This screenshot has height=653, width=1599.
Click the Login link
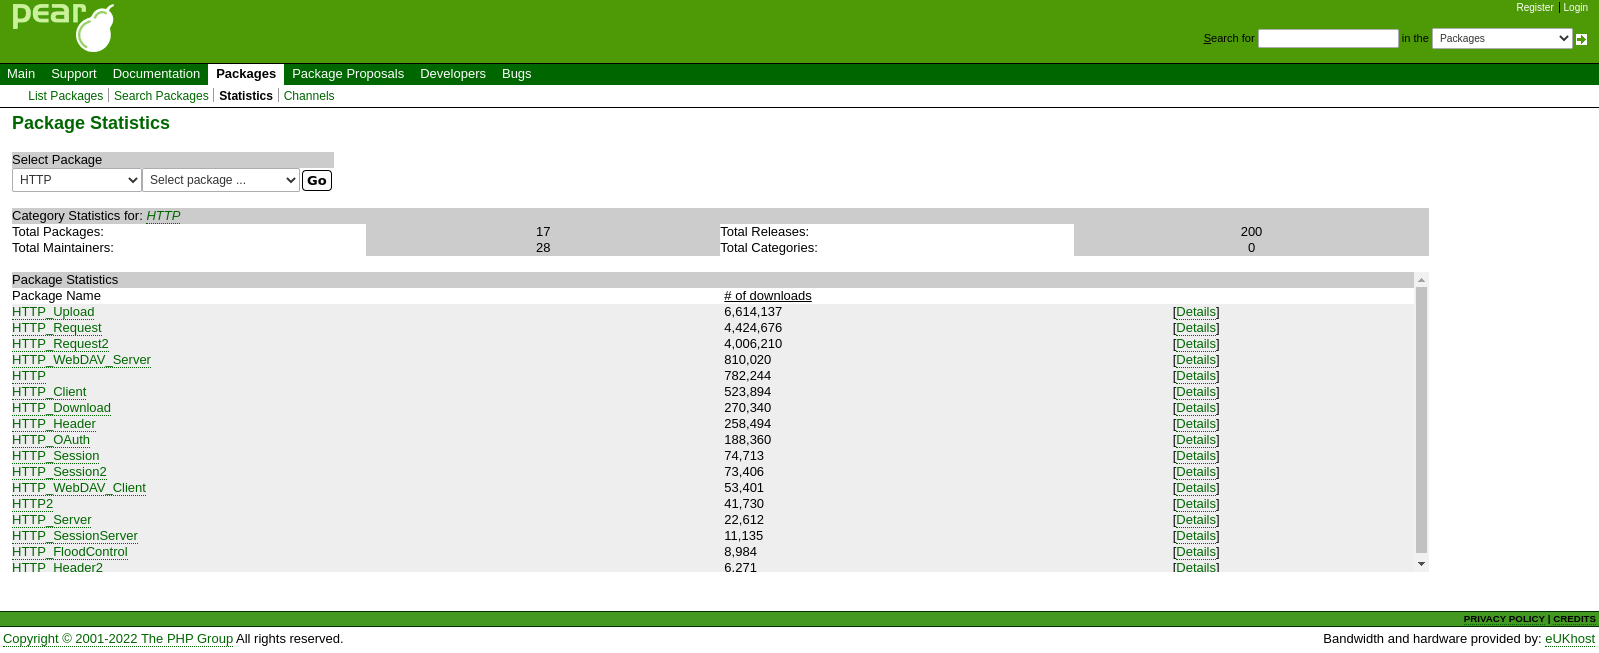(x=1575, y=8)
